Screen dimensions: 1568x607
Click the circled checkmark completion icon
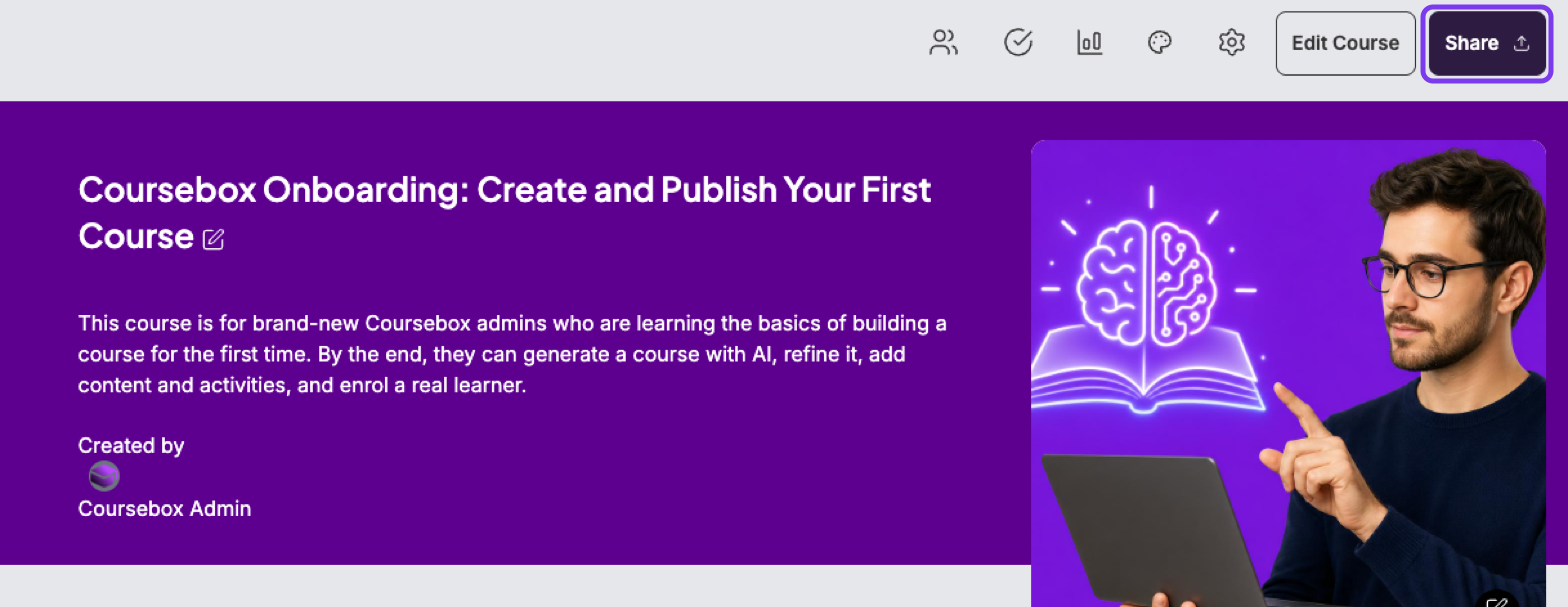pyautogui.click(x=1018, y=43)
